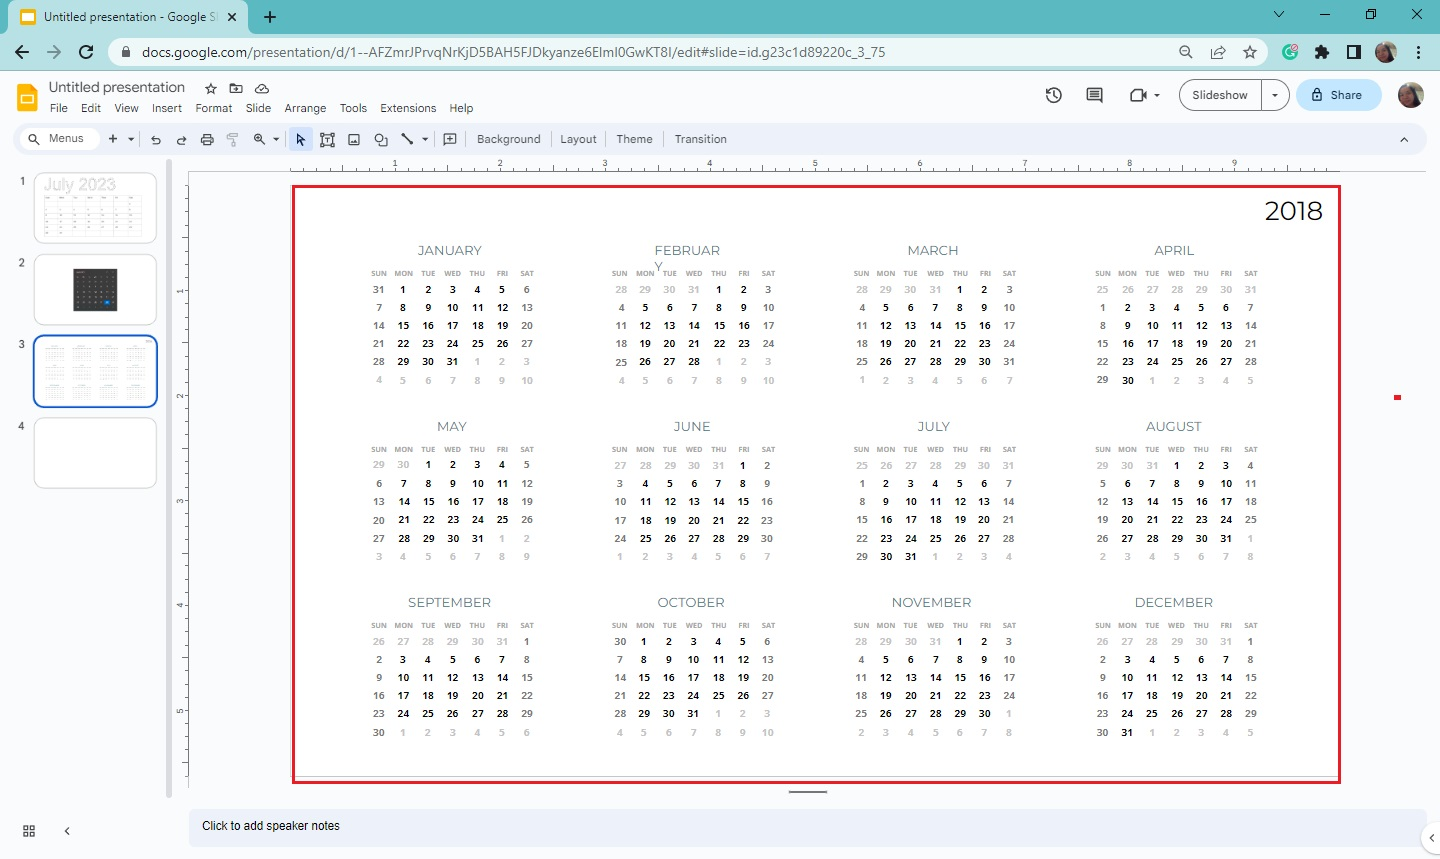Screen dimensions: 1440x859
Task: Select the first slide thumbnail
Action: (x=95, y=207)
